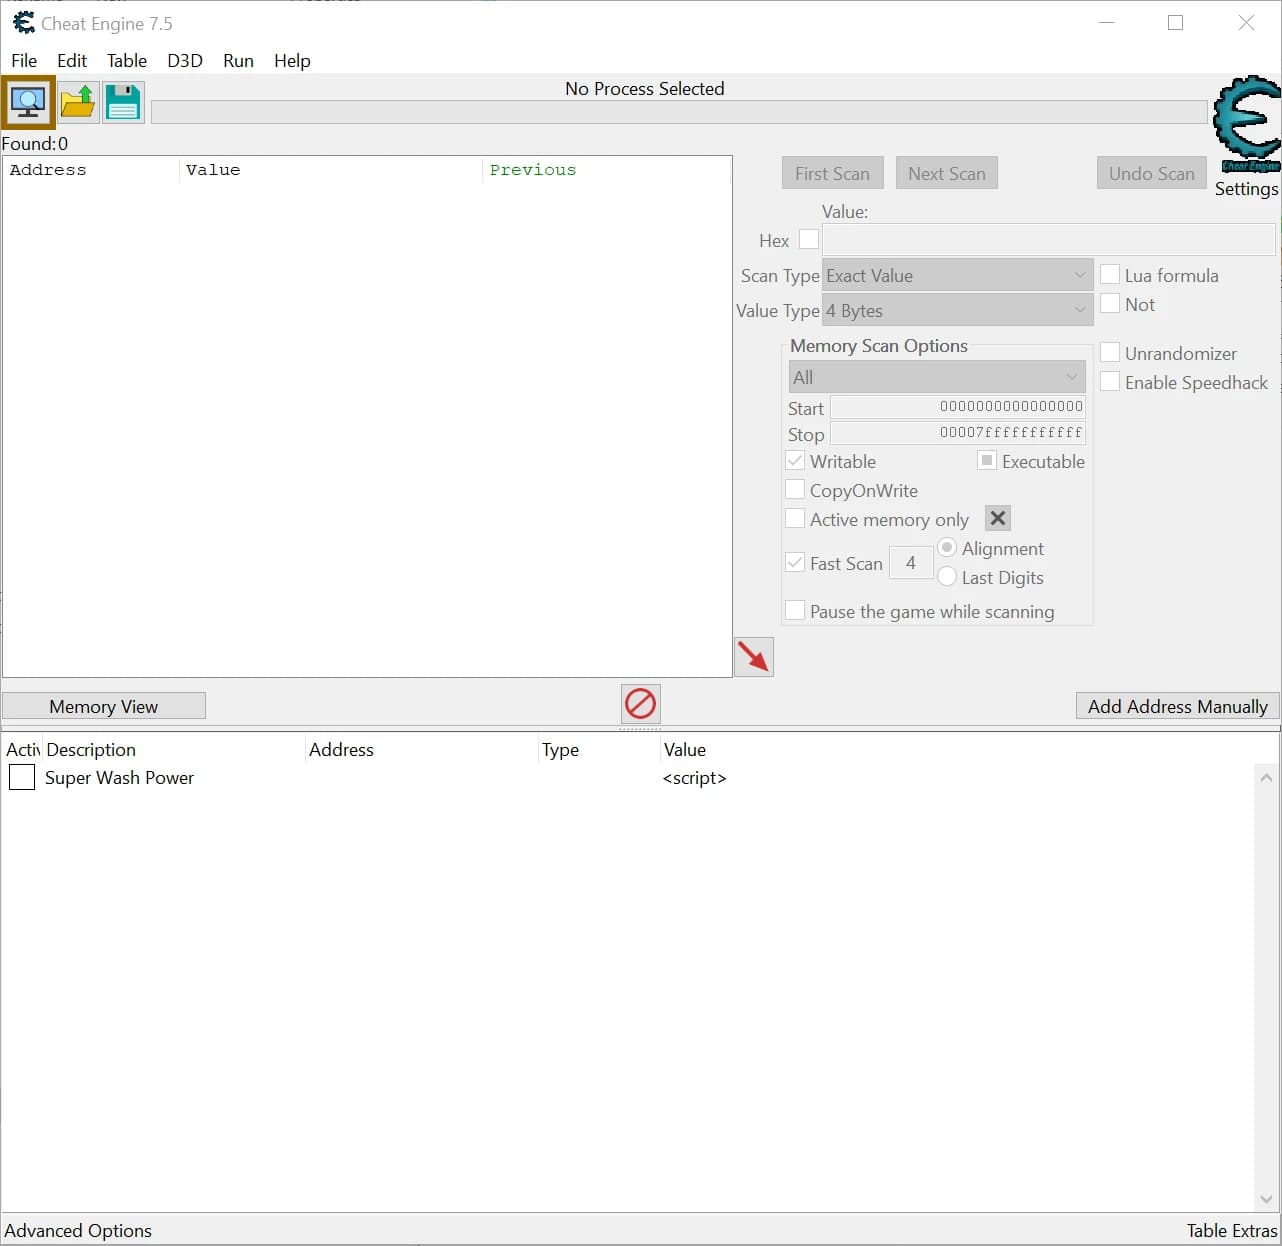
Task: Open the Help menu
Action: pos(292,60)
